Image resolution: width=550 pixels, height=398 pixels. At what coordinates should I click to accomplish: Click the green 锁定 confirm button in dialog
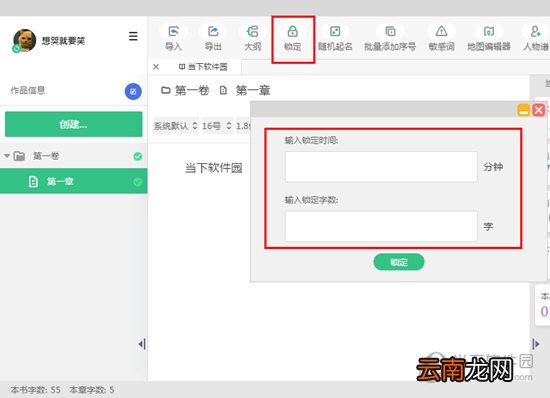[x=399, y=262]
